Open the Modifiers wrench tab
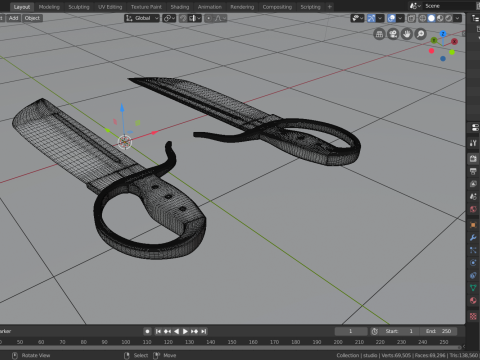 (x=473, y=238)
